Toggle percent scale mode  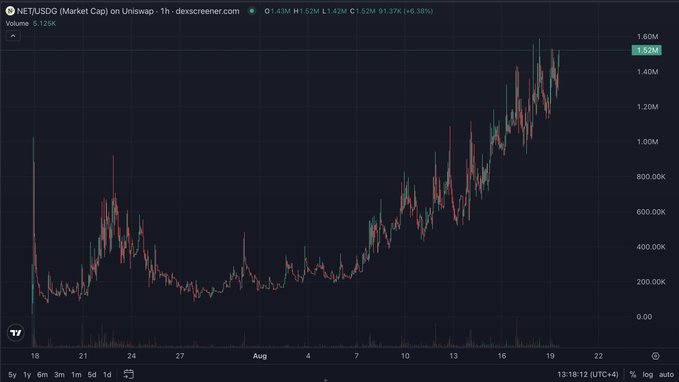coord(633,374)
